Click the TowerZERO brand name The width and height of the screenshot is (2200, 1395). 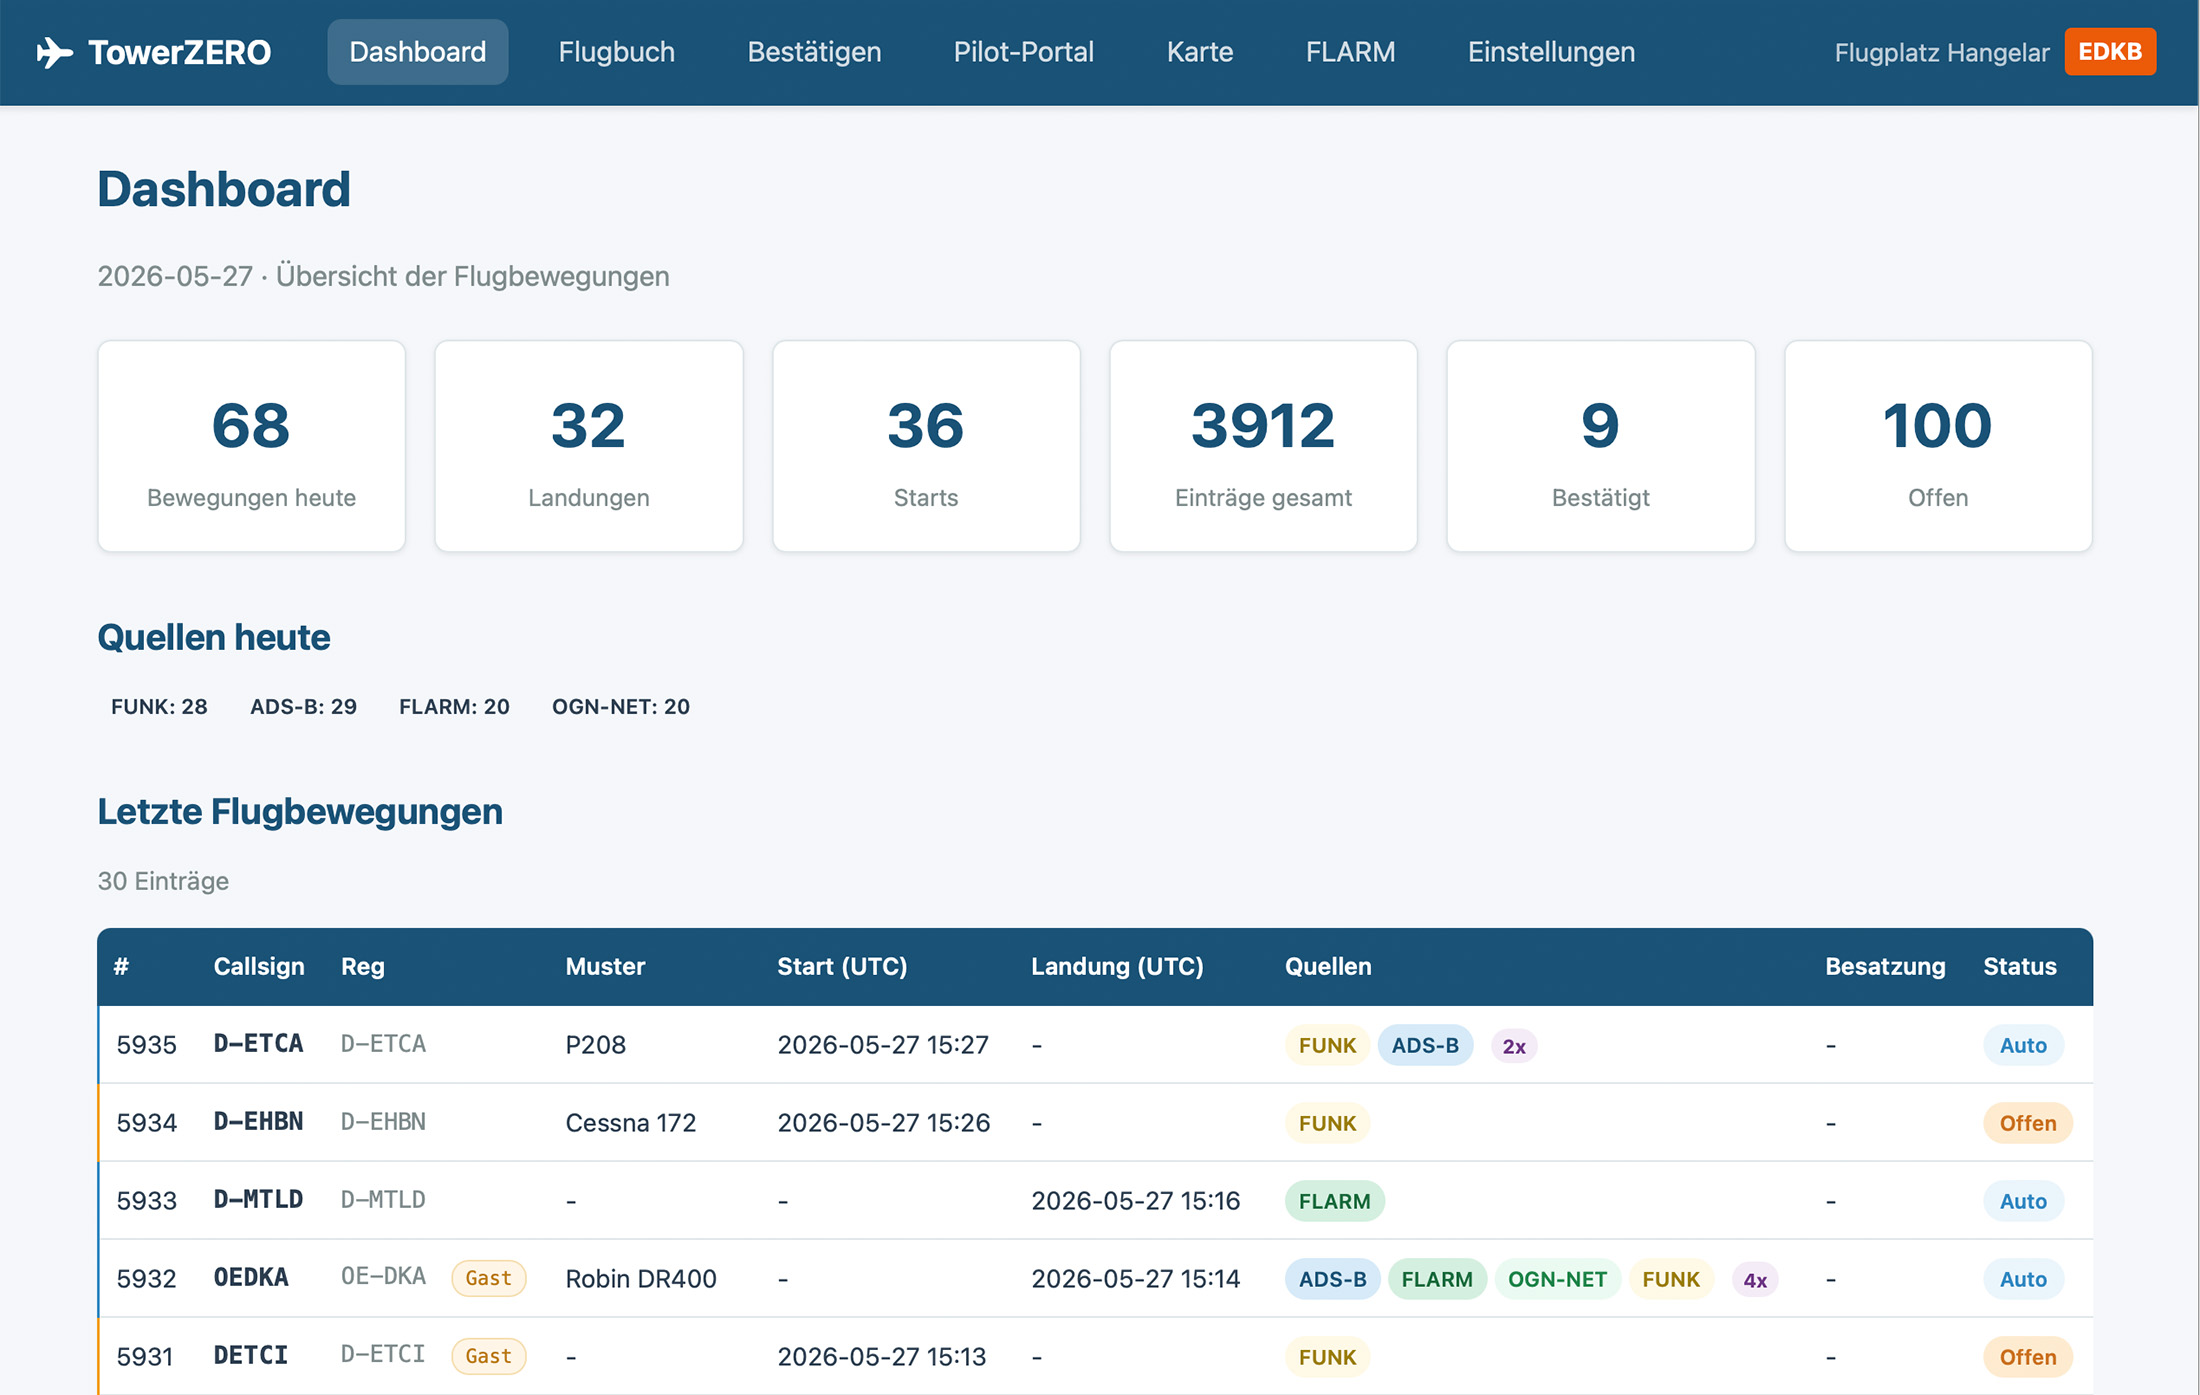tap(179, 52)
